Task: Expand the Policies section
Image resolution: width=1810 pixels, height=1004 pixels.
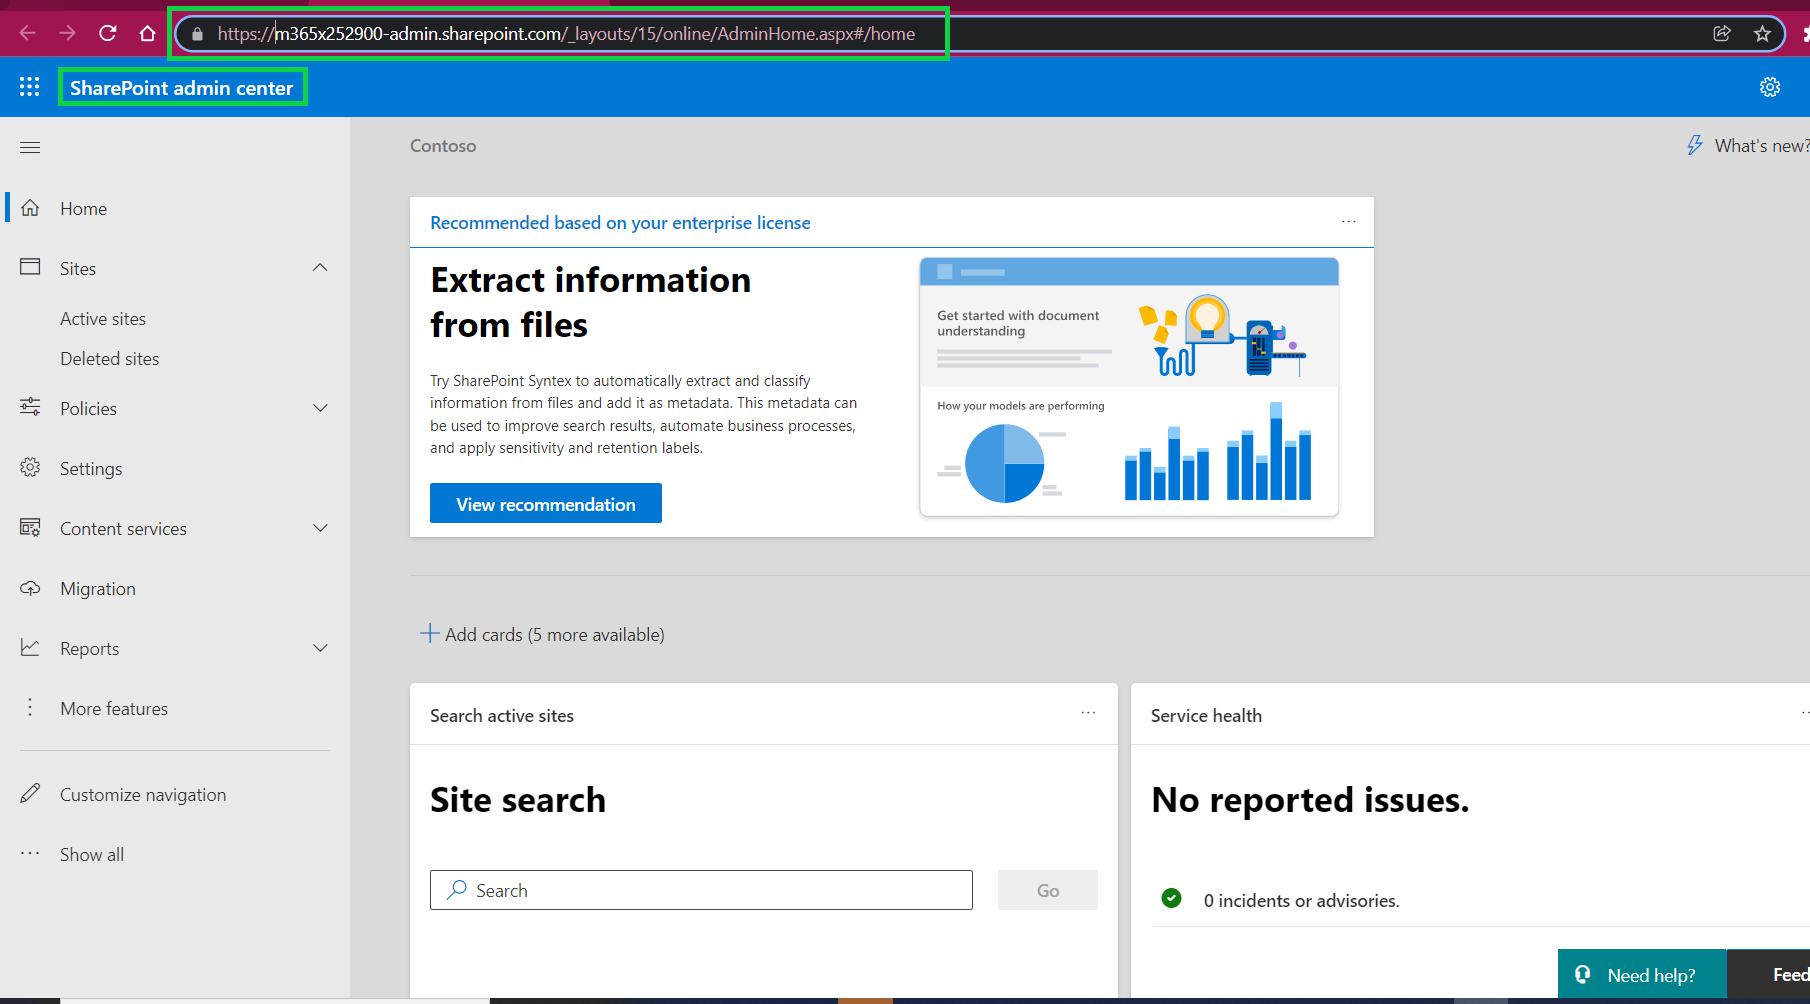Action: pos(320,408)
